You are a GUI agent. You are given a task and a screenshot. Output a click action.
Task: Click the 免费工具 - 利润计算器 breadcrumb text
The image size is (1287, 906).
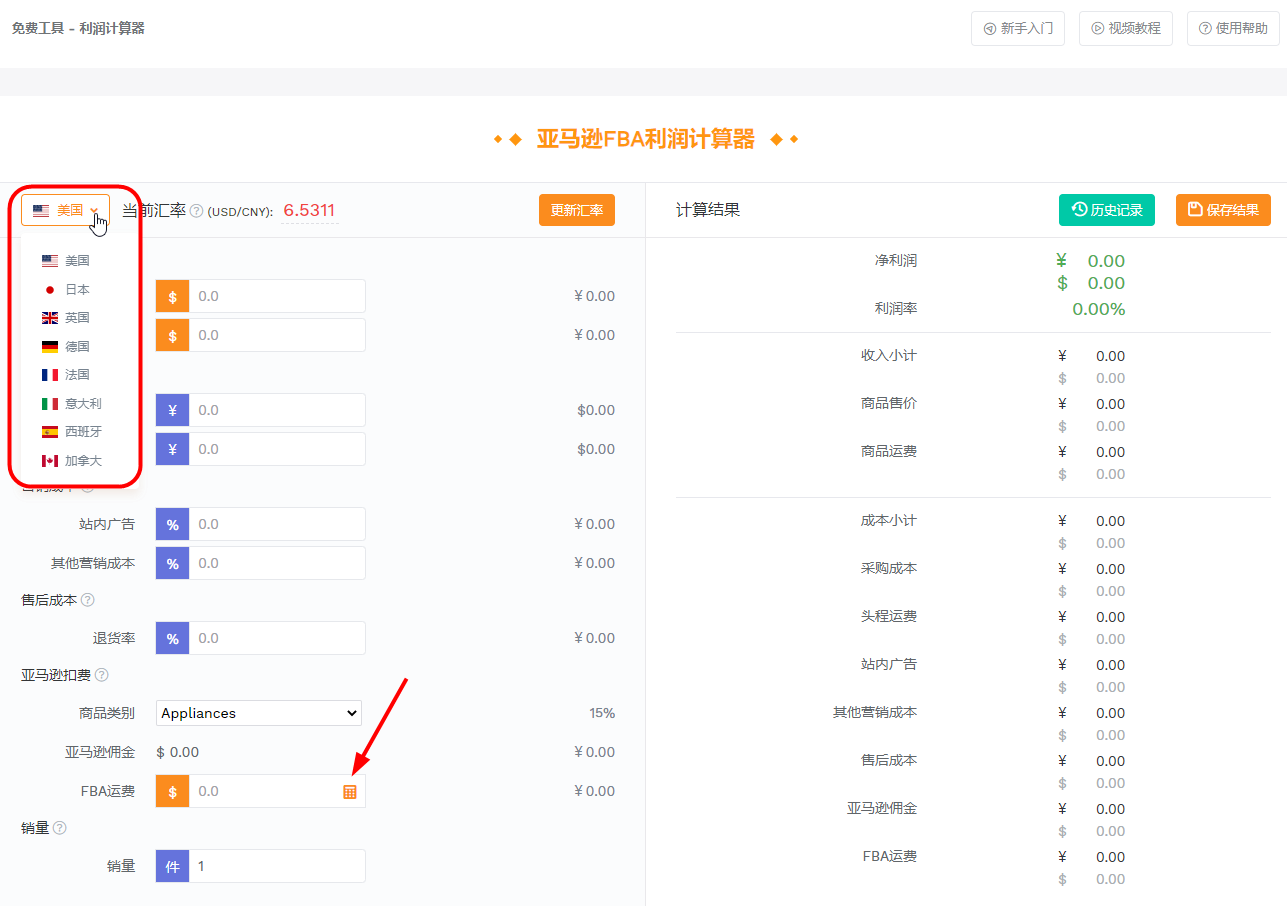click(78, 28)
